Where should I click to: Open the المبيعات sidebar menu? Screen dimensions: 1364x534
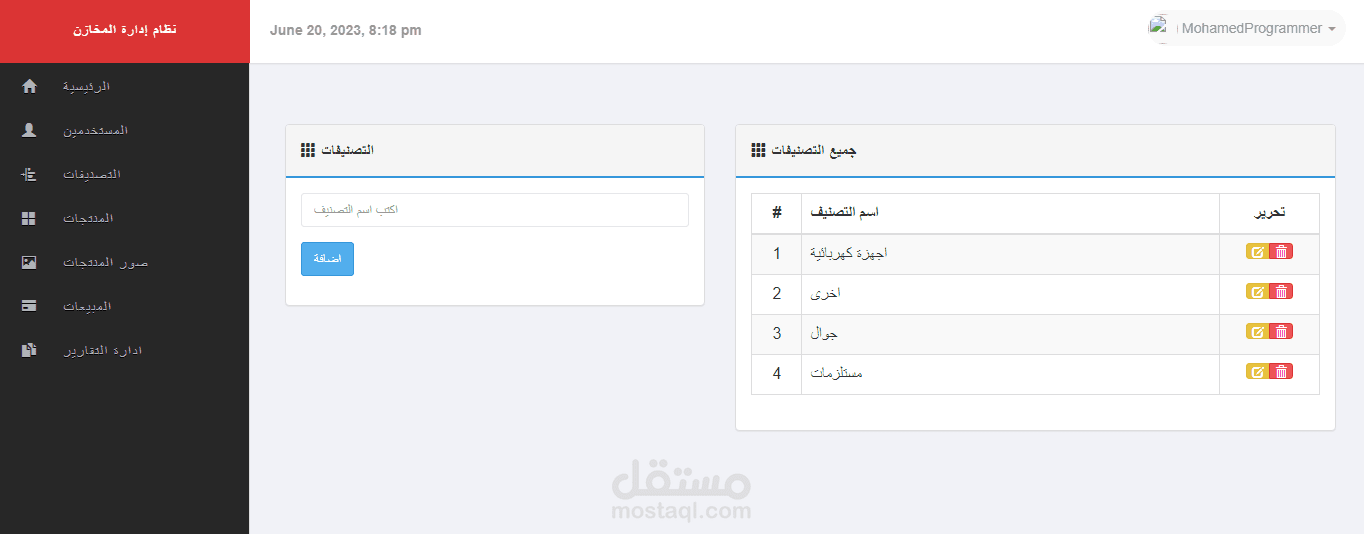point(88,306)
